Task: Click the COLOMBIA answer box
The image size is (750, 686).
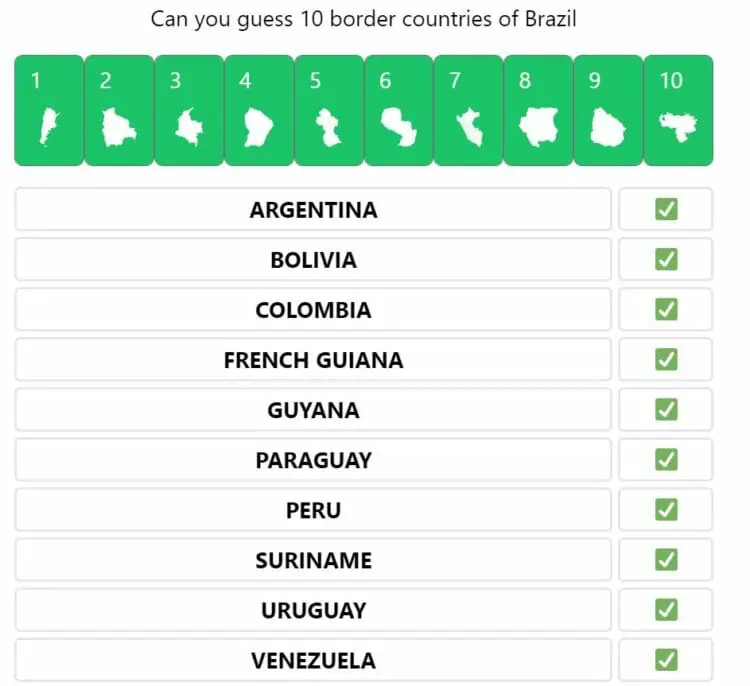Action: 313,310
